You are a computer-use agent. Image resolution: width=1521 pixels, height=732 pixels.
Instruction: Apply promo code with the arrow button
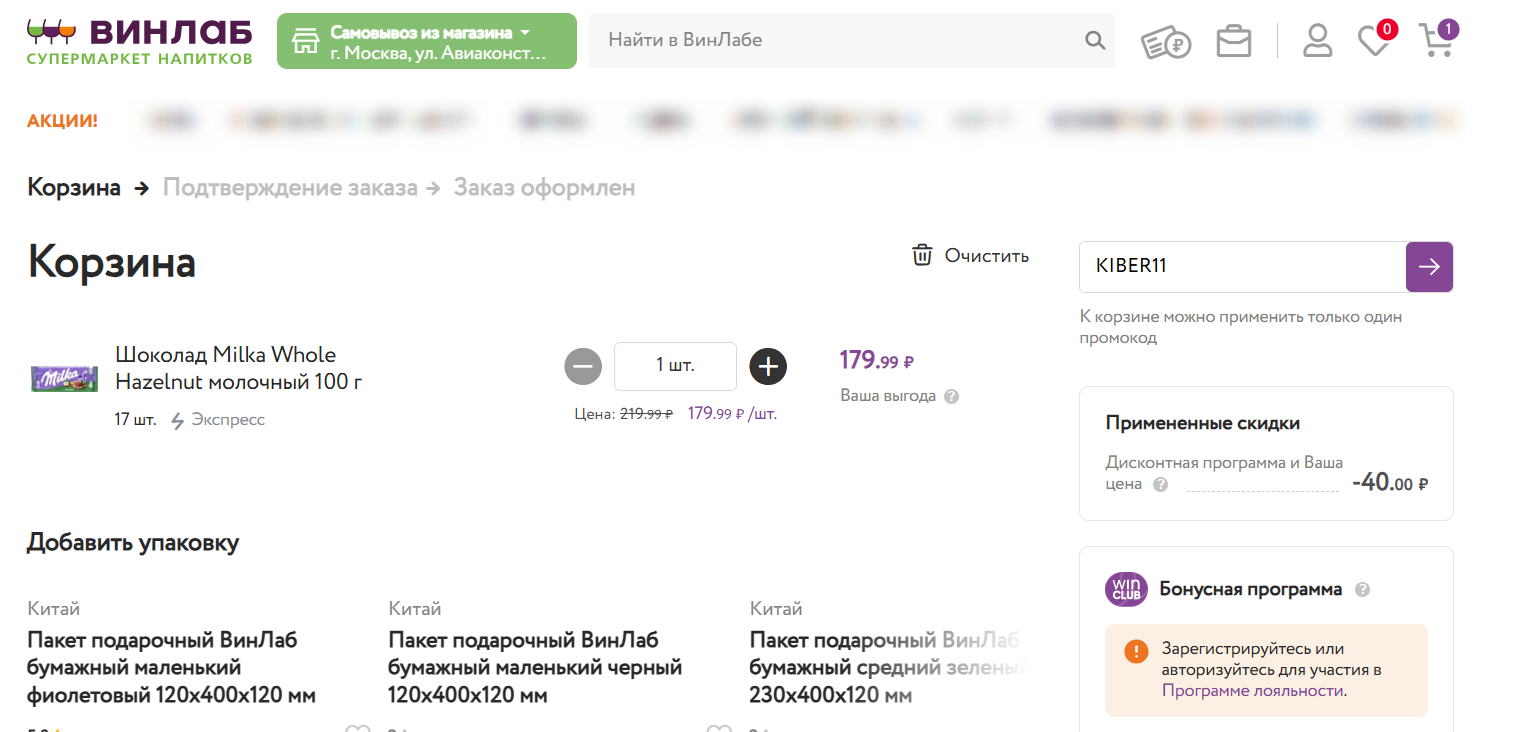1429,267
